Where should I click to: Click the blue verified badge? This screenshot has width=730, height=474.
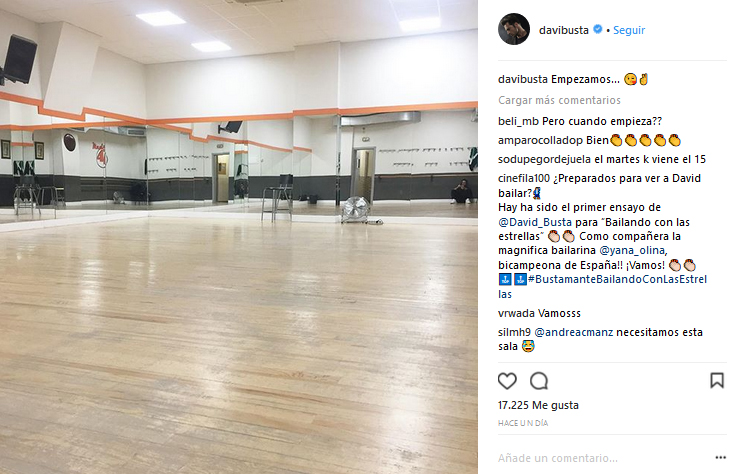coord(597,29)
